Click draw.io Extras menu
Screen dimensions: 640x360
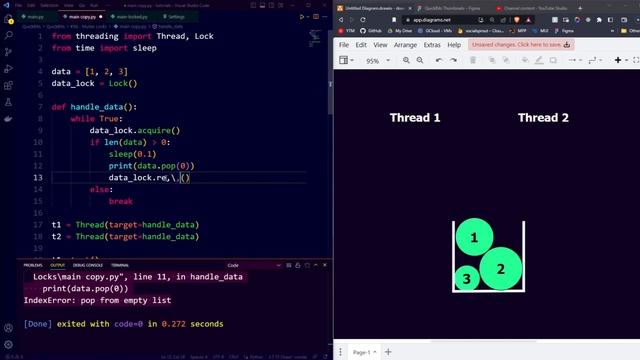click(x=432, y=45)
